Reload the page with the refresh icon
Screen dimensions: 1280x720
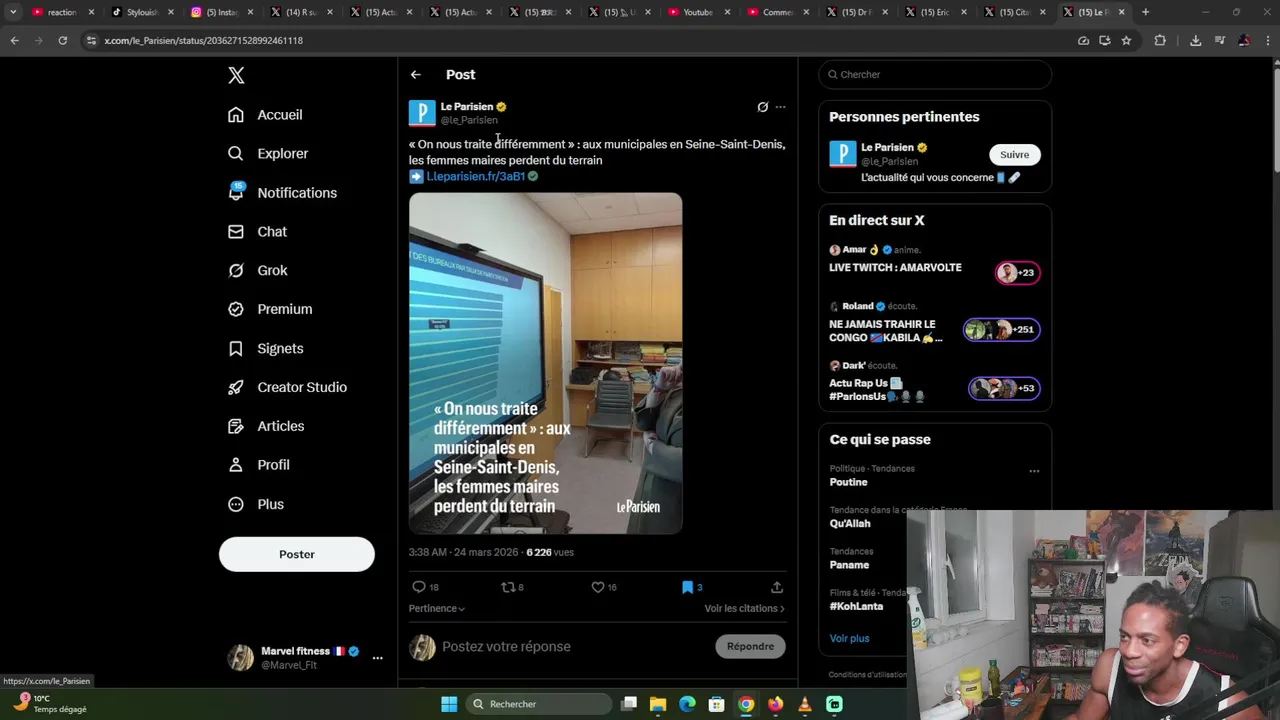click(62, 41)
